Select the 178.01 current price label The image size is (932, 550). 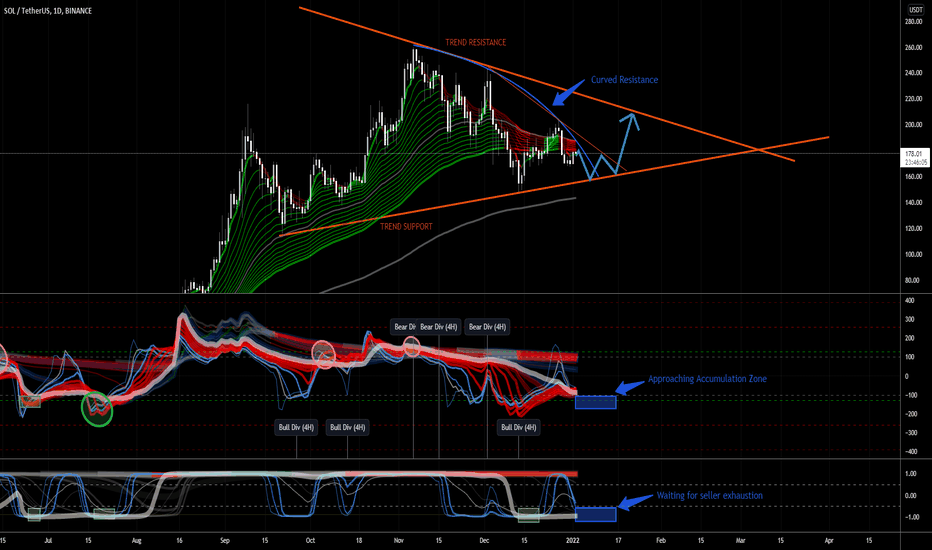(913, 153)
